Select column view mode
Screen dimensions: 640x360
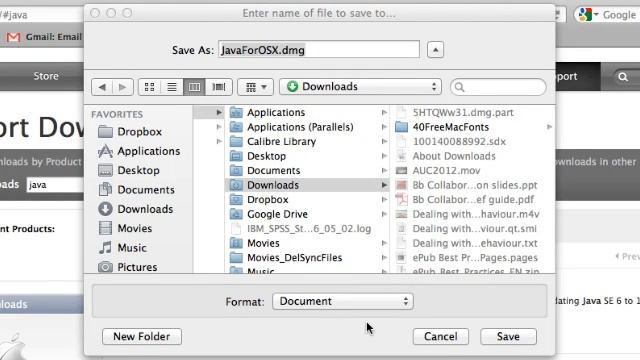194,87
